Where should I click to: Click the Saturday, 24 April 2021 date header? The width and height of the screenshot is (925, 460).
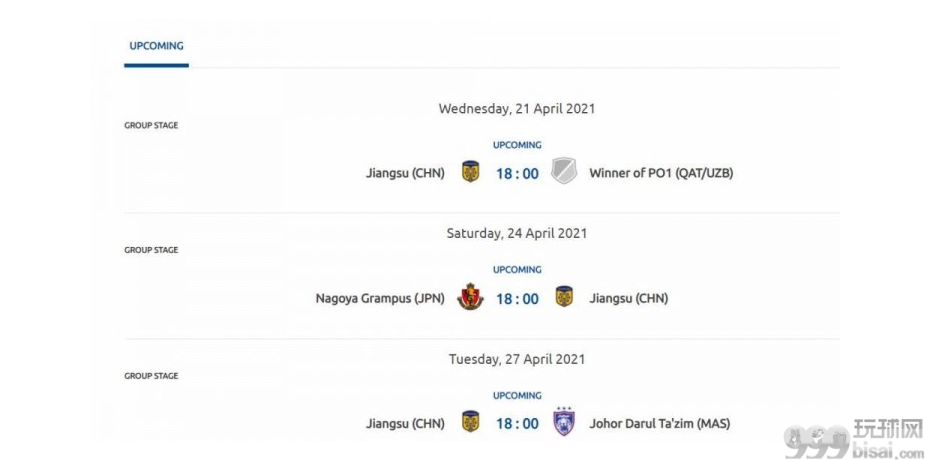point(517,233)
